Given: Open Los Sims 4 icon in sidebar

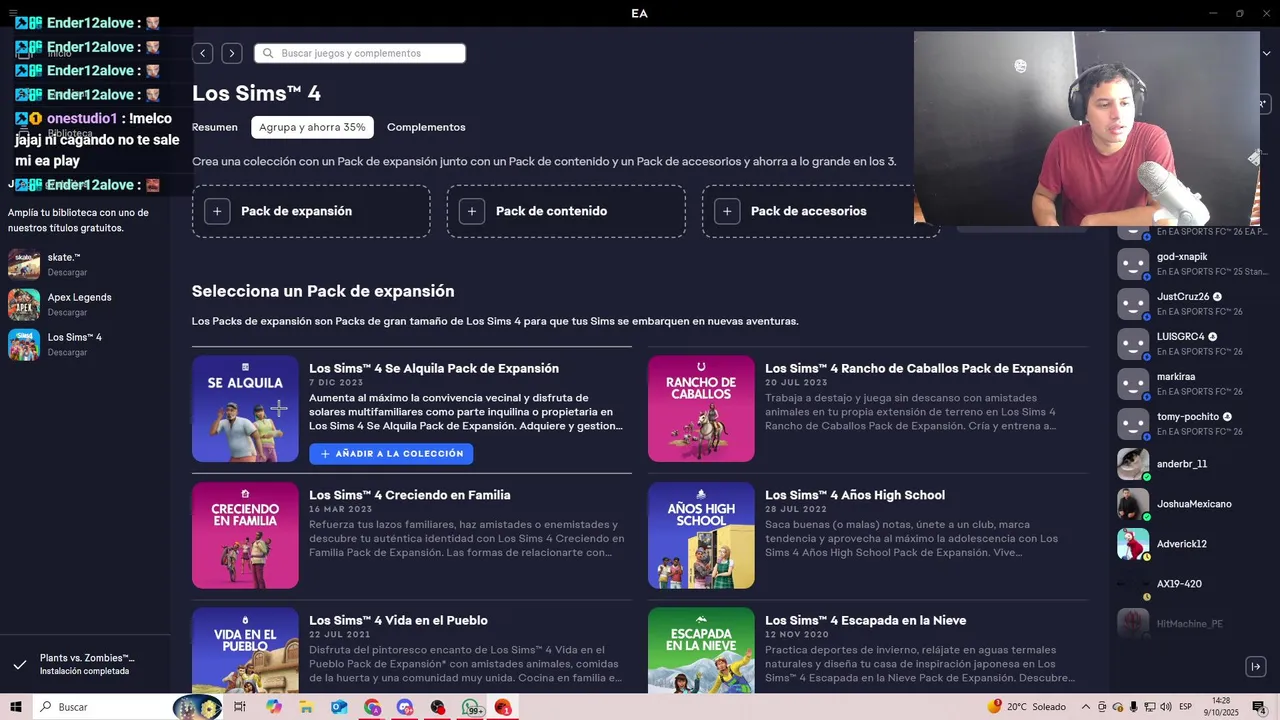Looking at the screenshot, I should tap(24, 345).
